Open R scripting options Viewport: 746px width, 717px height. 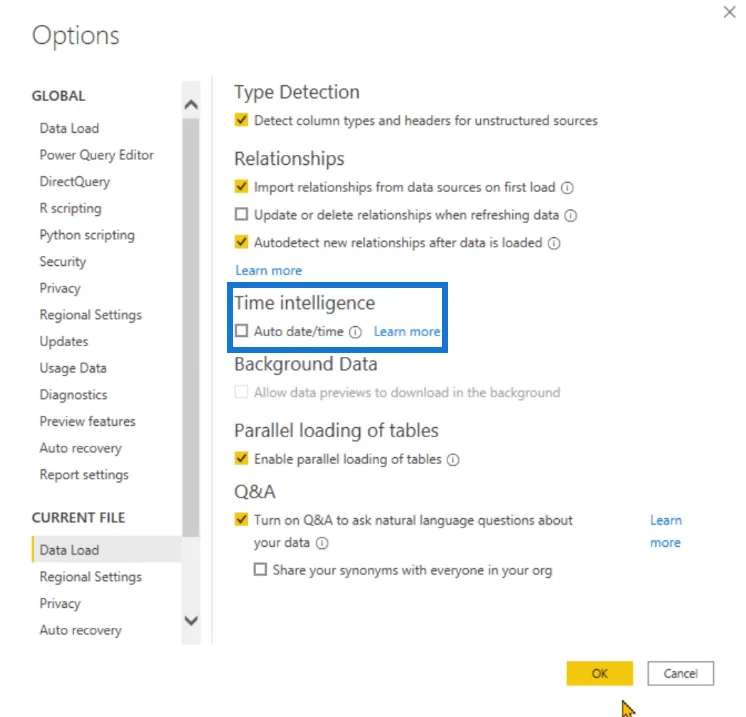70,208
